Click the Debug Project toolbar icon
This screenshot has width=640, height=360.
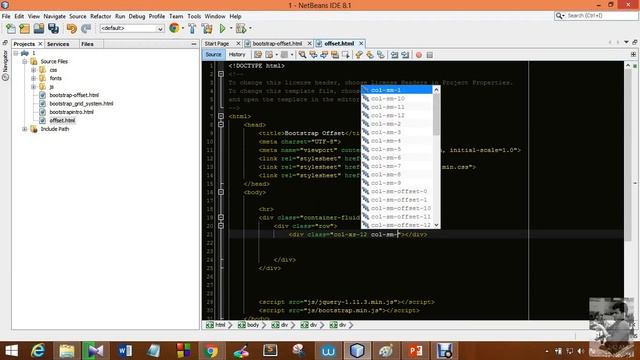(241, 28)
